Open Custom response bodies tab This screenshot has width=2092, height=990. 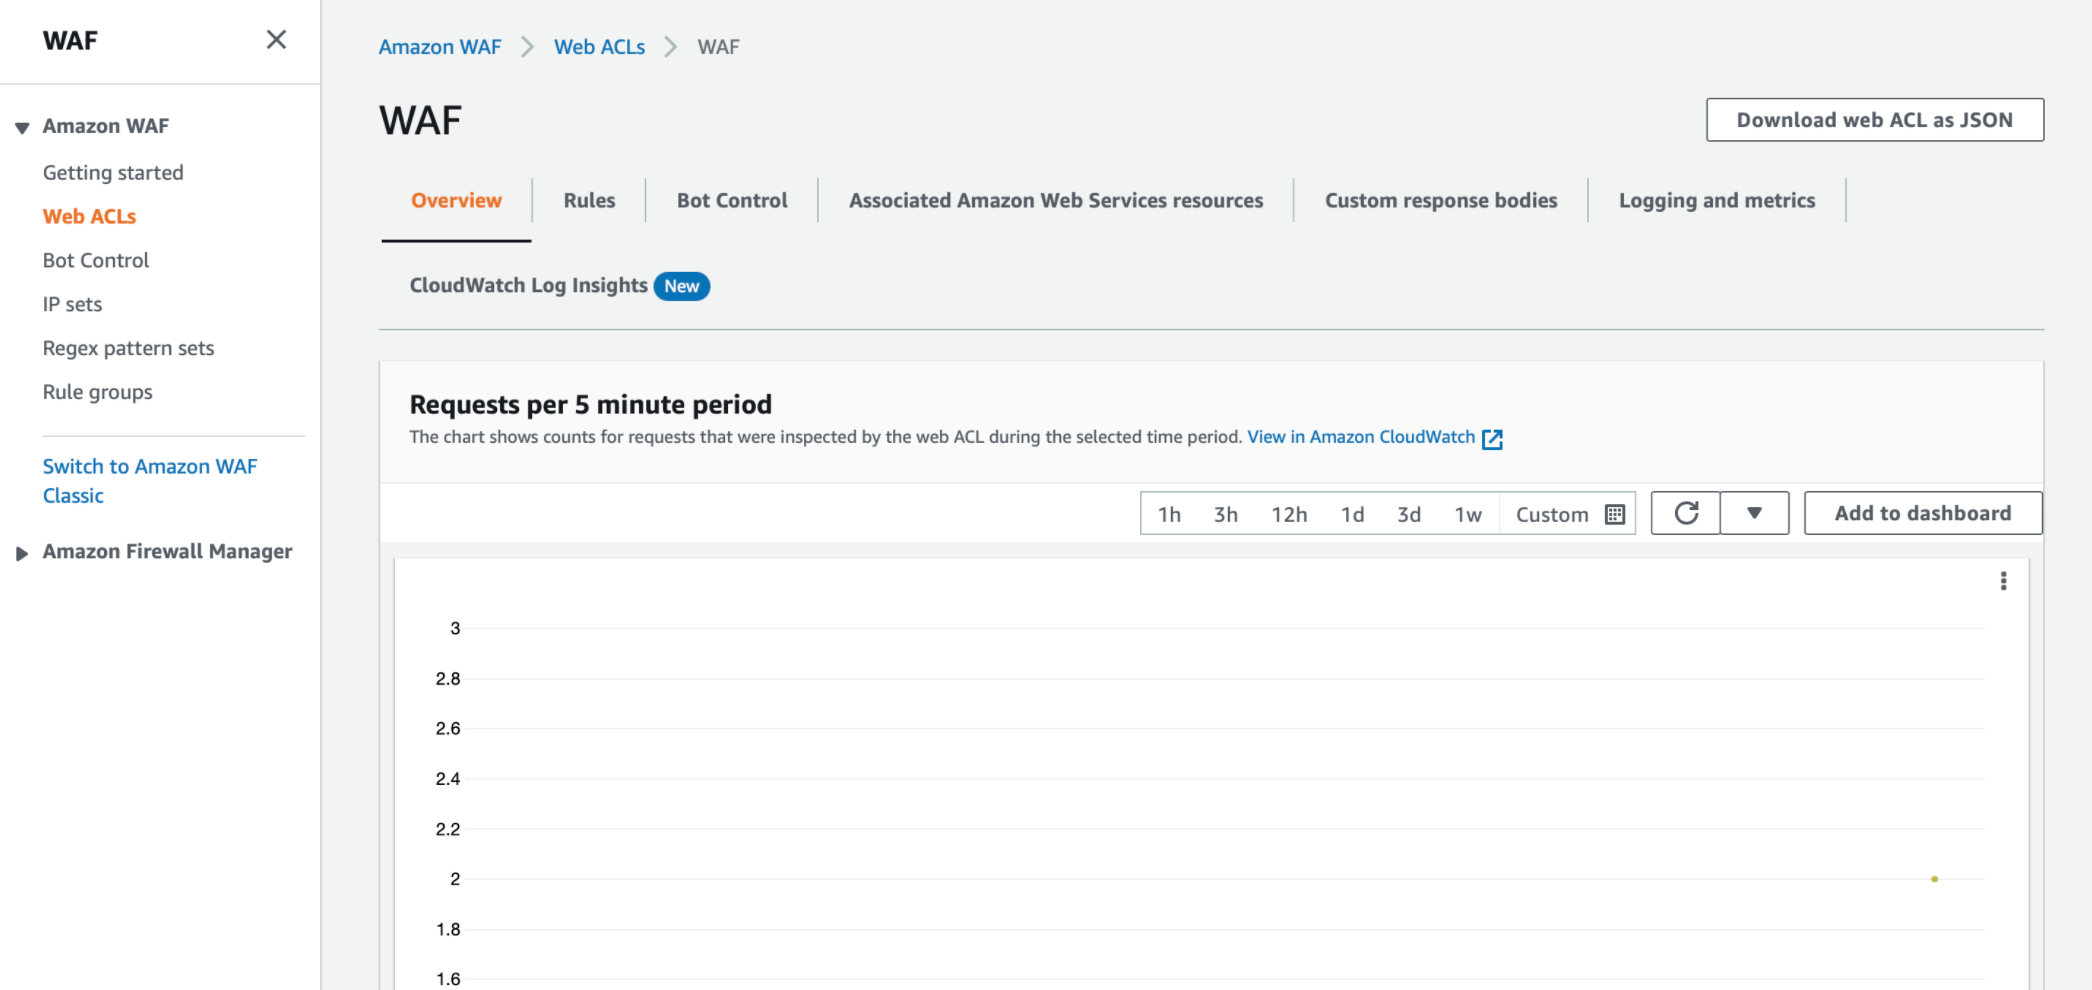point(1441,200)
